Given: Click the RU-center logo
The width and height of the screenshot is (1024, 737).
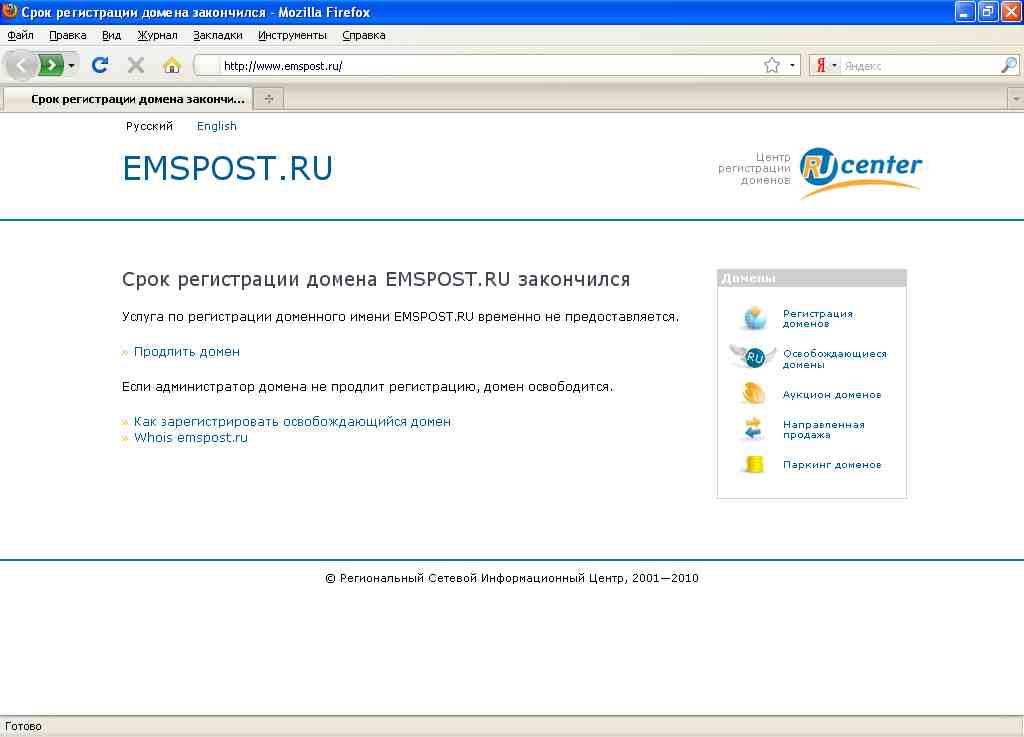Looking at the screenshot, I should pos(859,172).
